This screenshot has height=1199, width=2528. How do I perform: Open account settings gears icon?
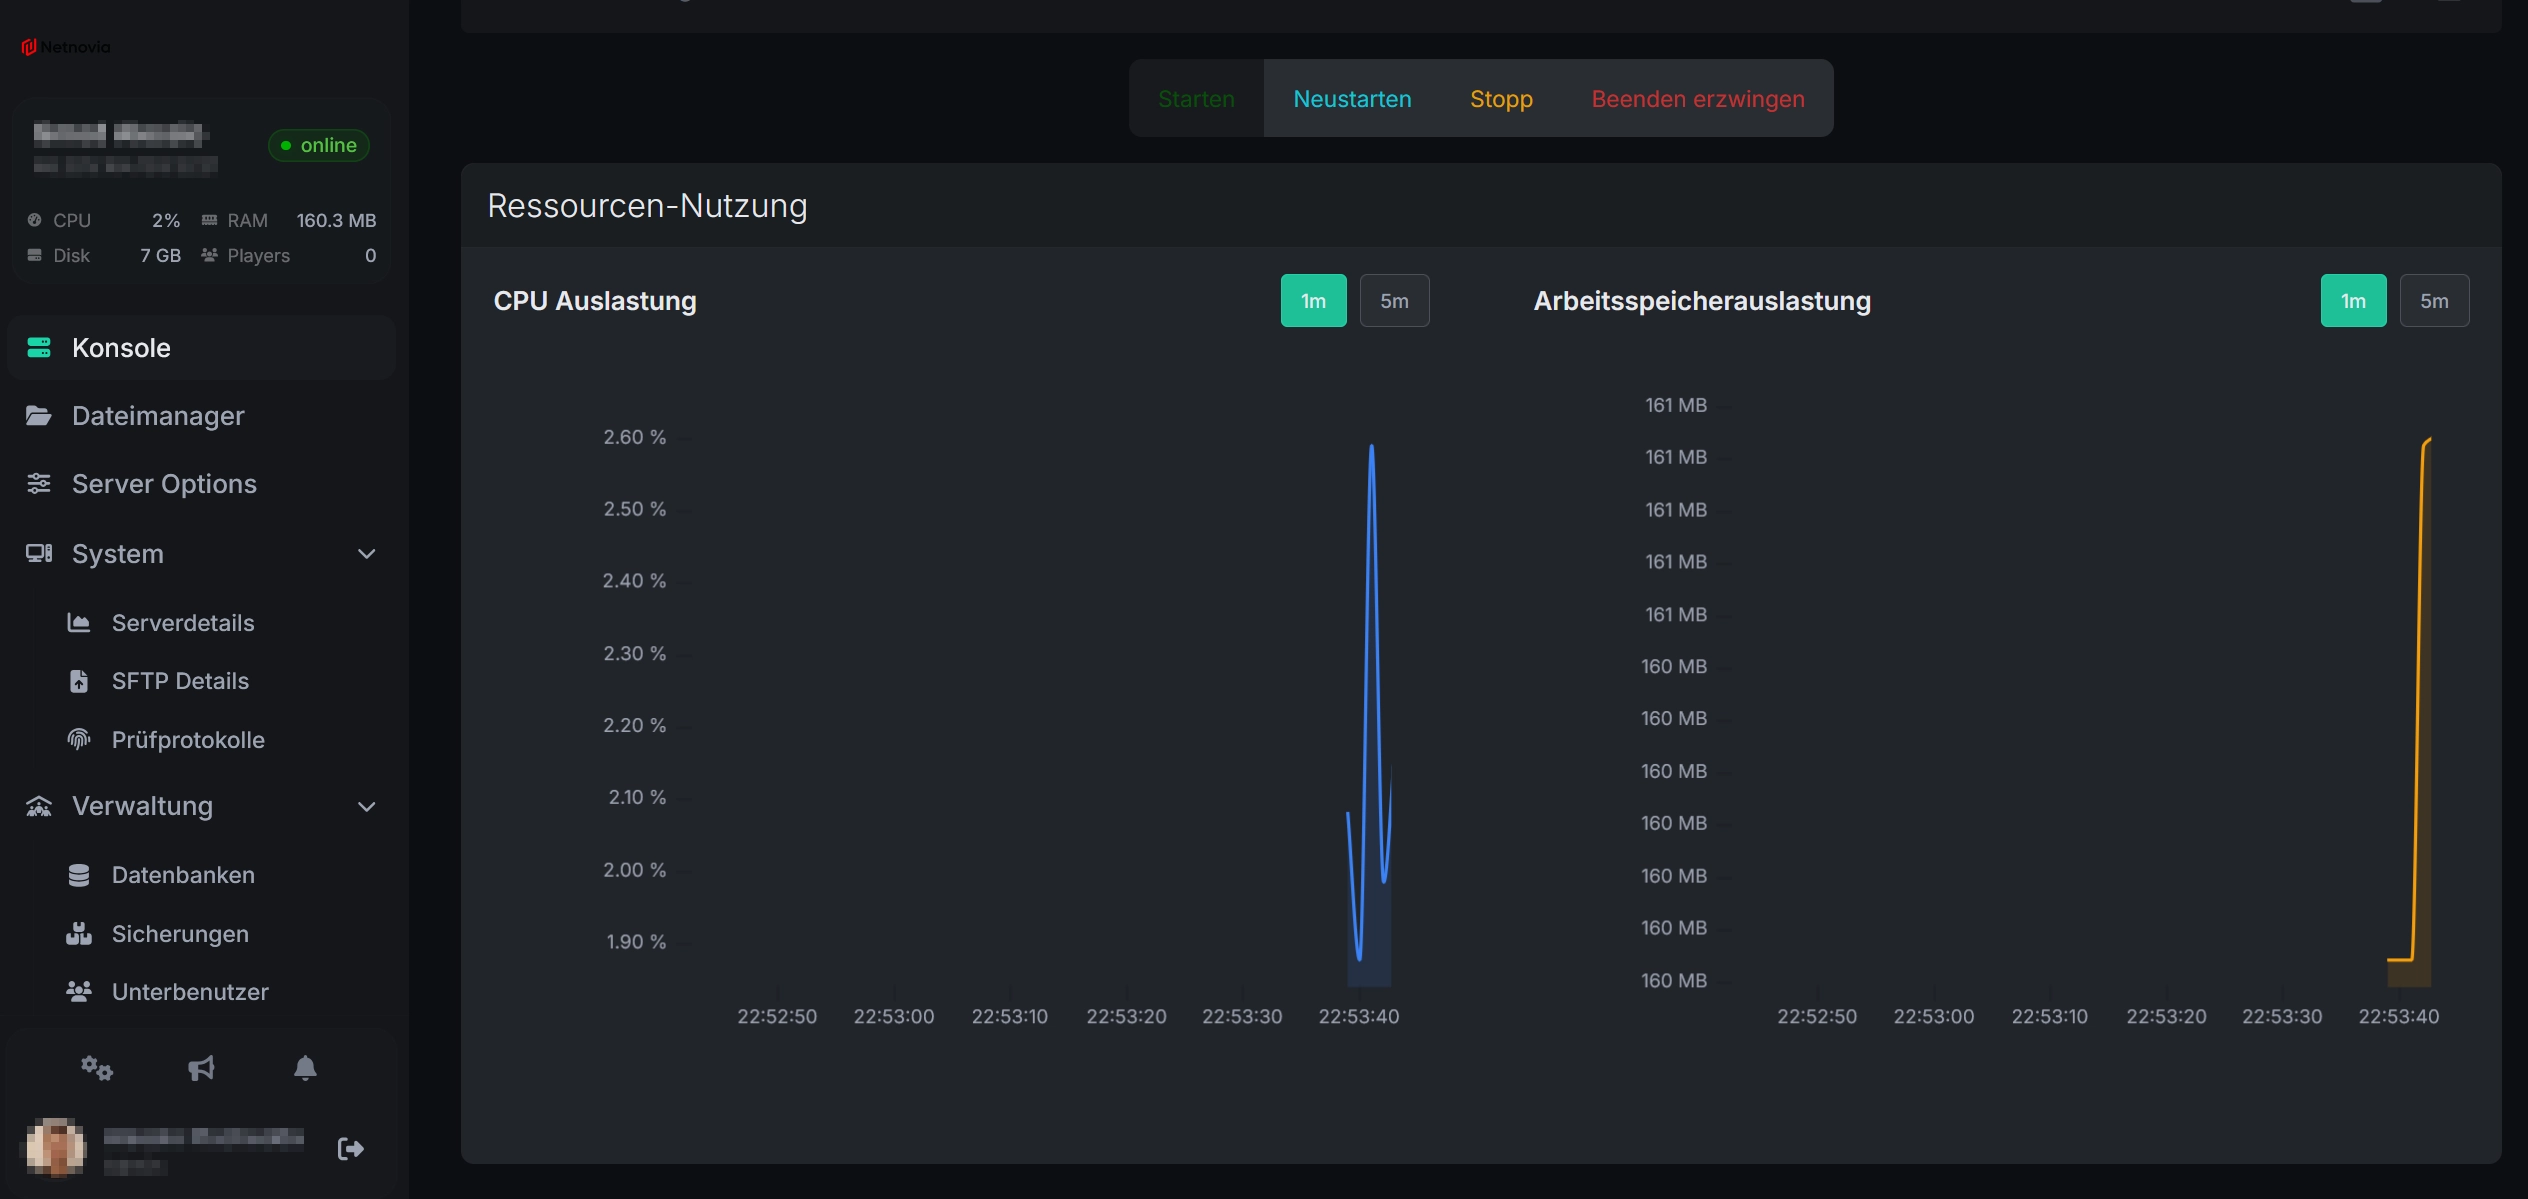tap(97, 1068)
